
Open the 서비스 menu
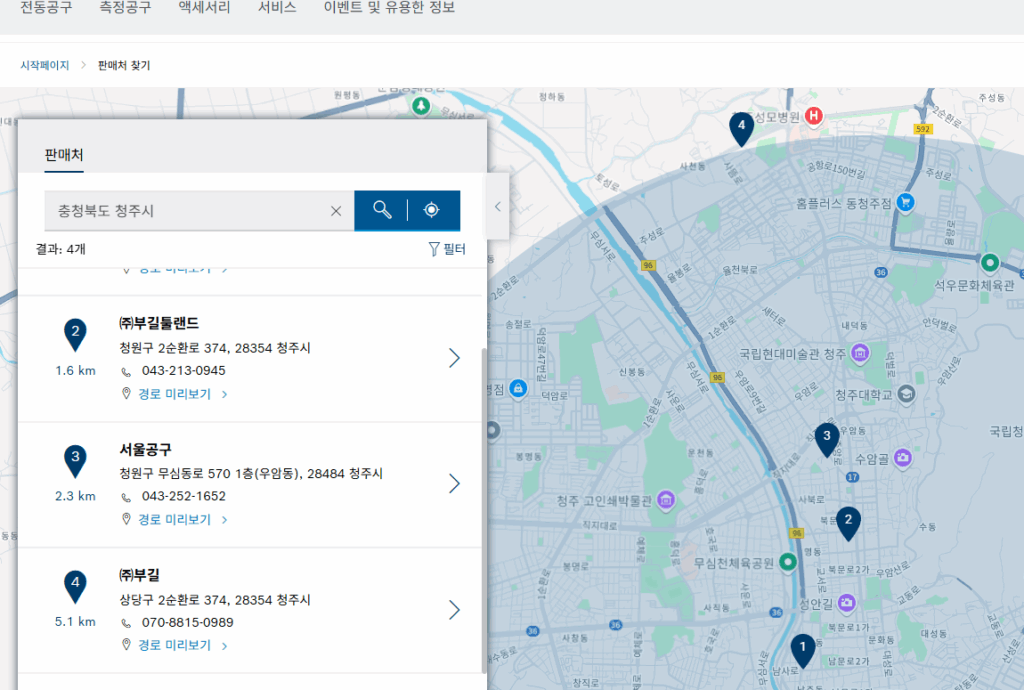277,8
